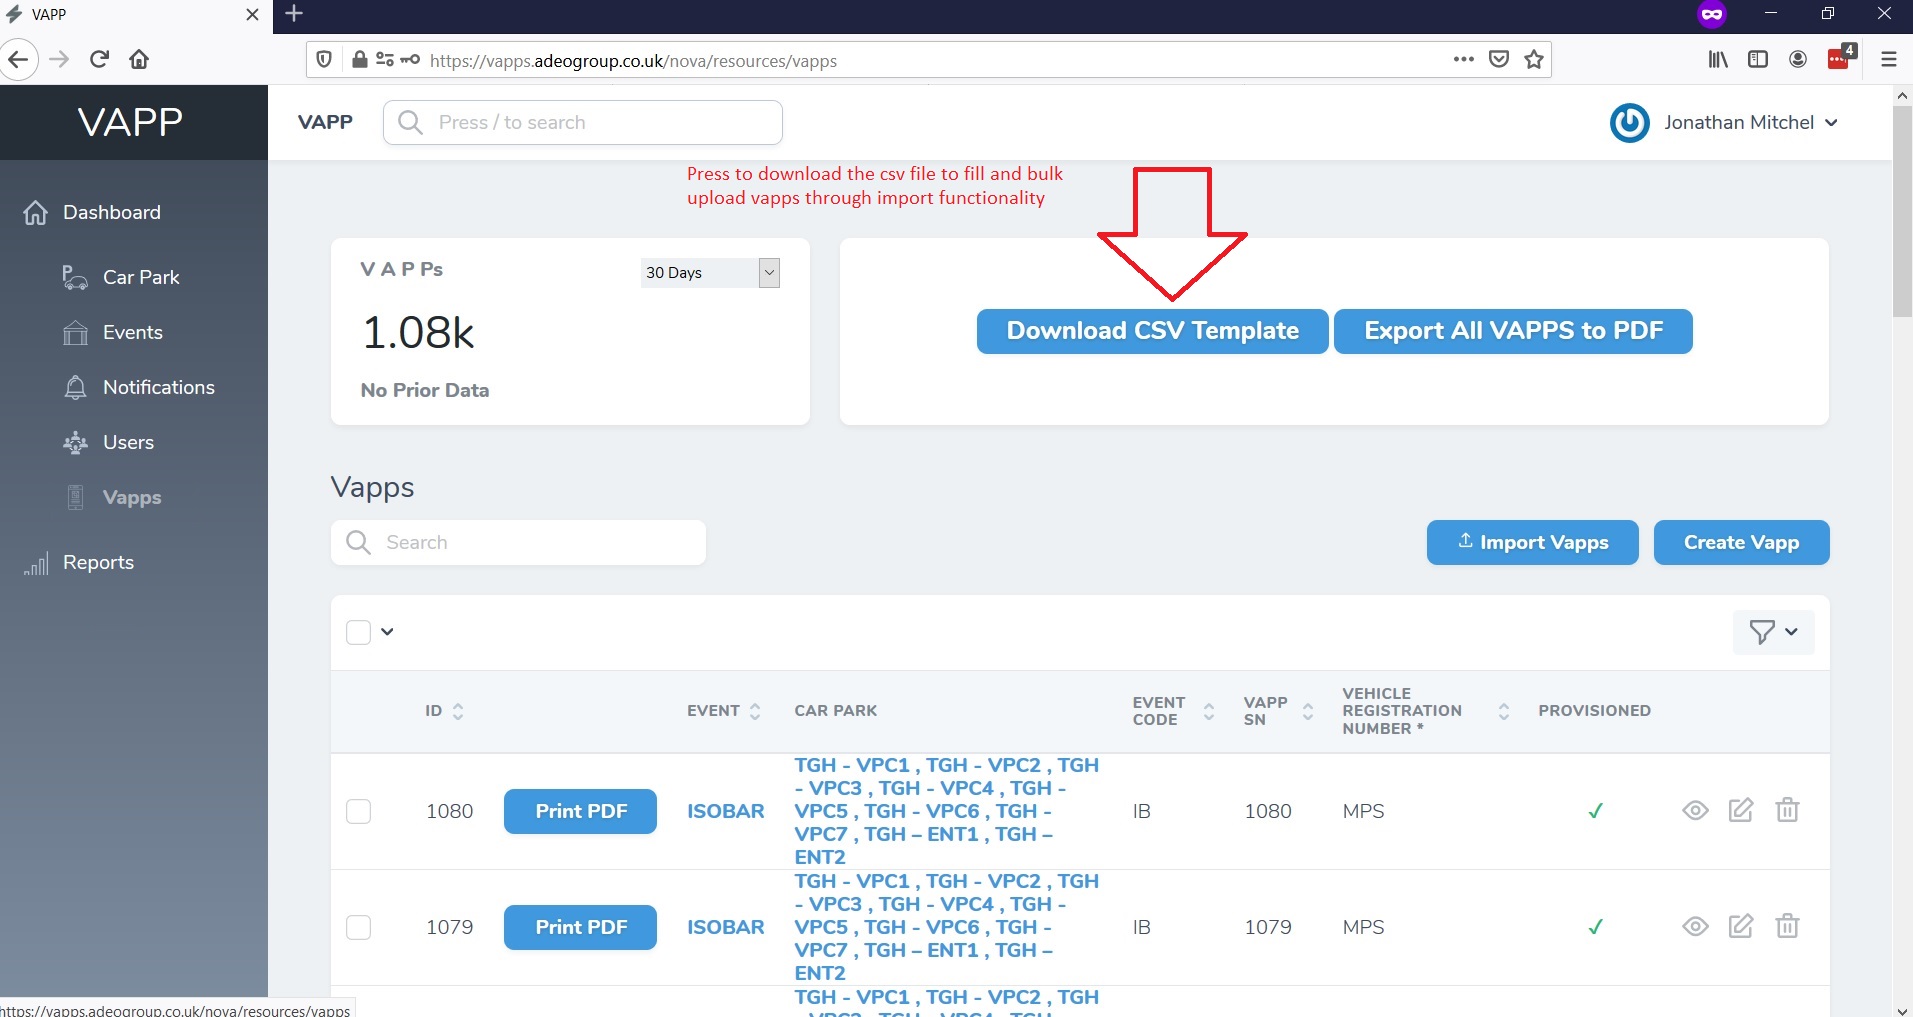The width and height of the screenshot is (1913, 1017).
Task: Open Users in the sidebar
Action: pyautogui.click(x=128, y=442)
